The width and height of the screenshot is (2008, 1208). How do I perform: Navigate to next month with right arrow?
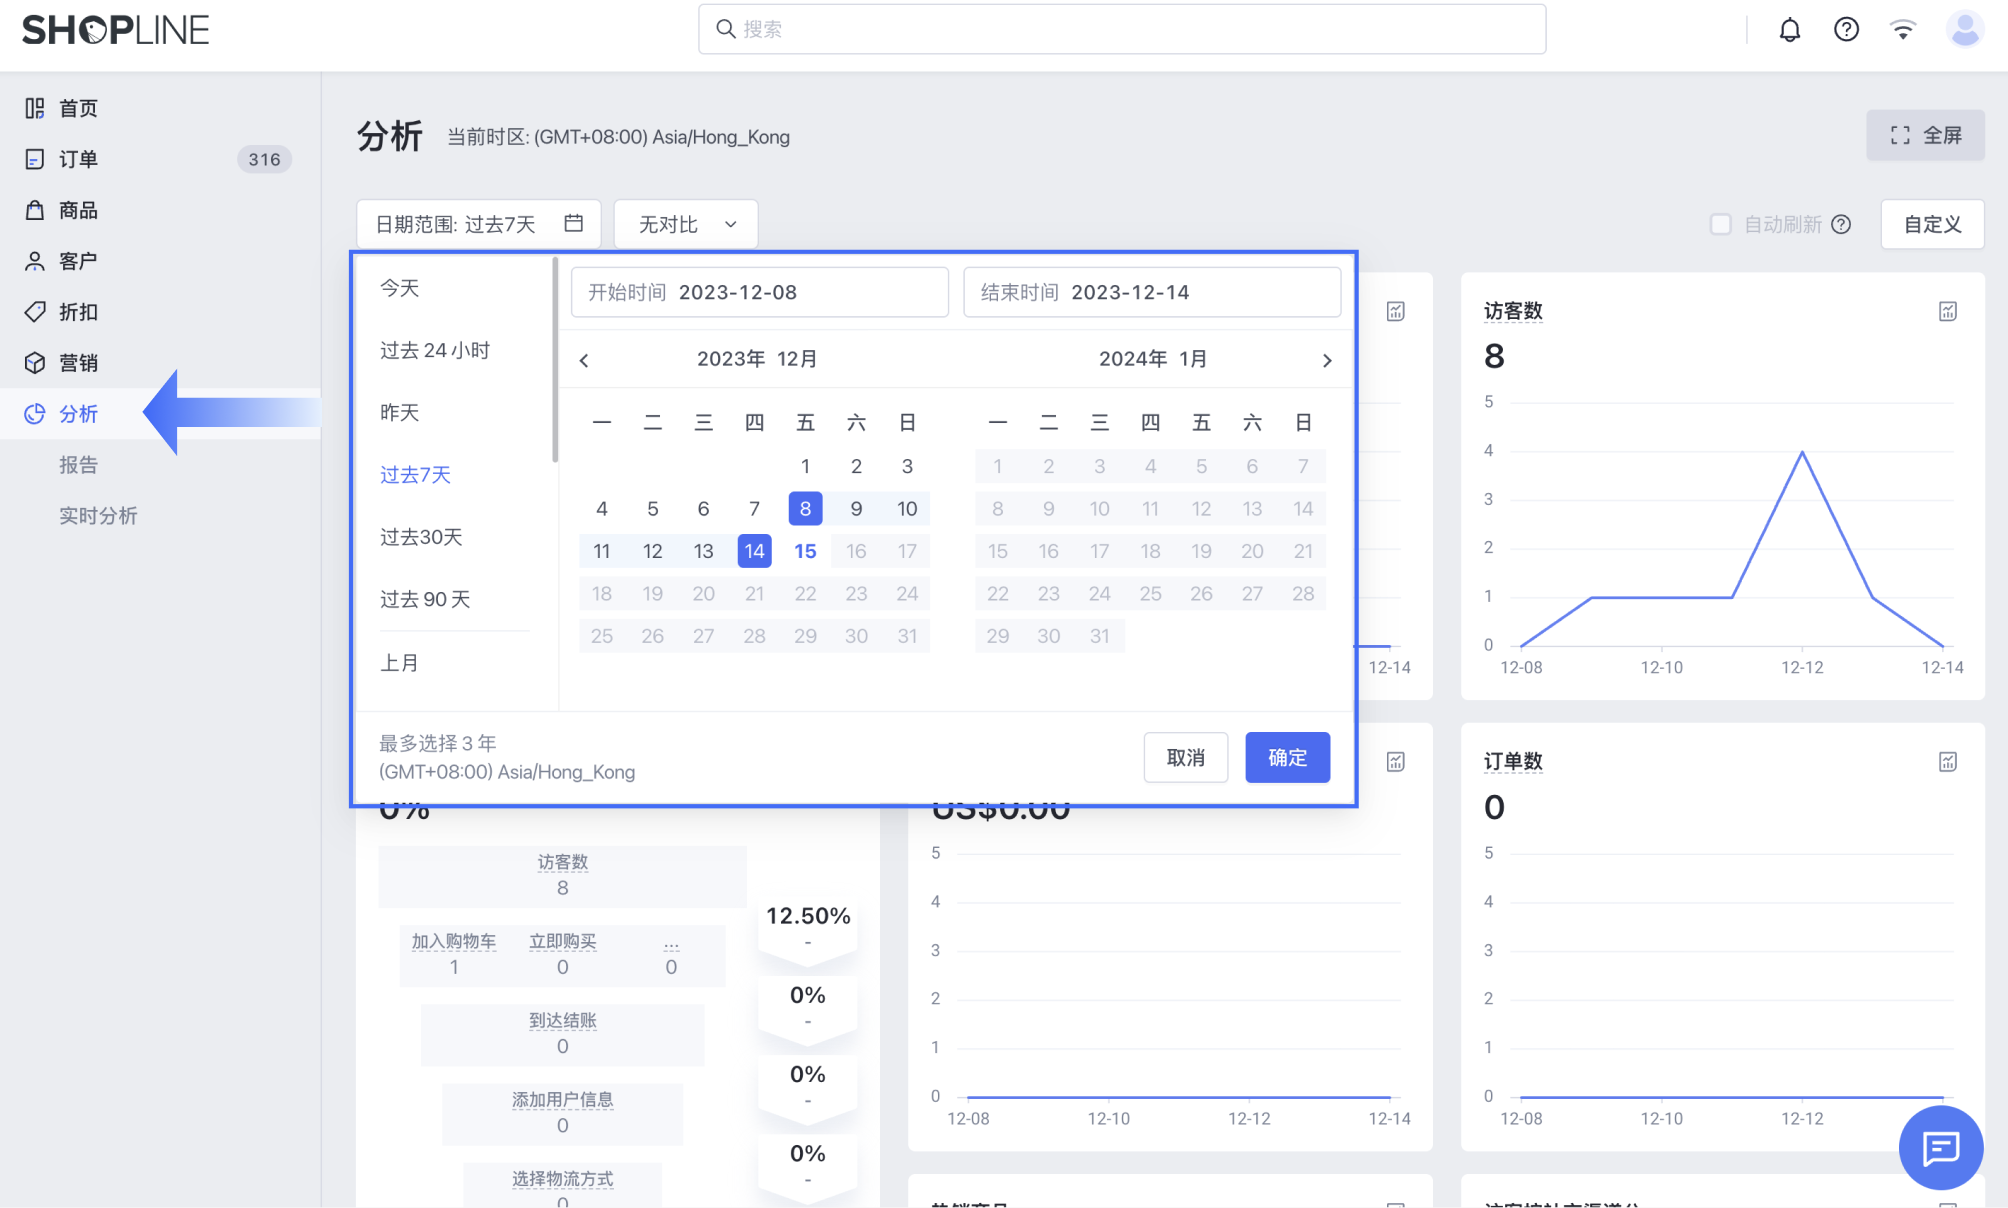(x=1327, y=360)
